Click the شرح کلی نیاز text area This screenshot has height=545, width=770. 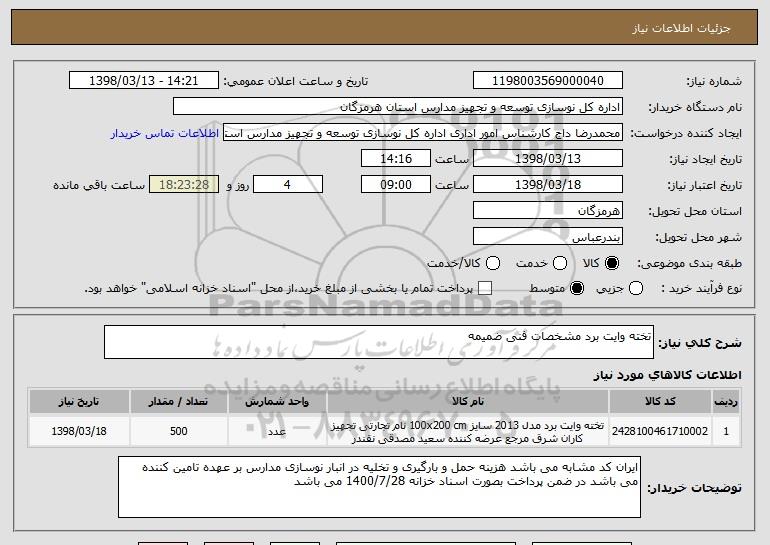[x=379, y=342]
